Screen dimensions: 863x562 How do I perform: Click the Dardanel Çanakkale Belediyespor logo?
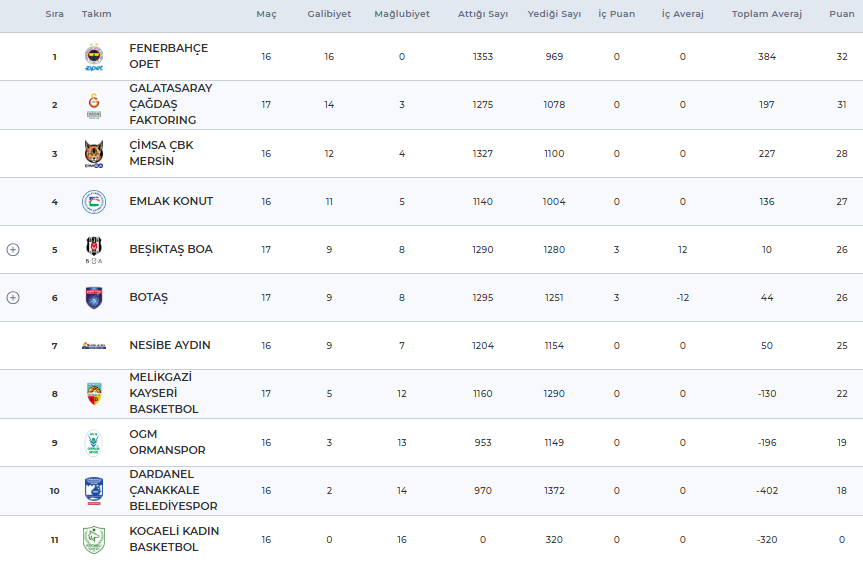tap(94, 491)
